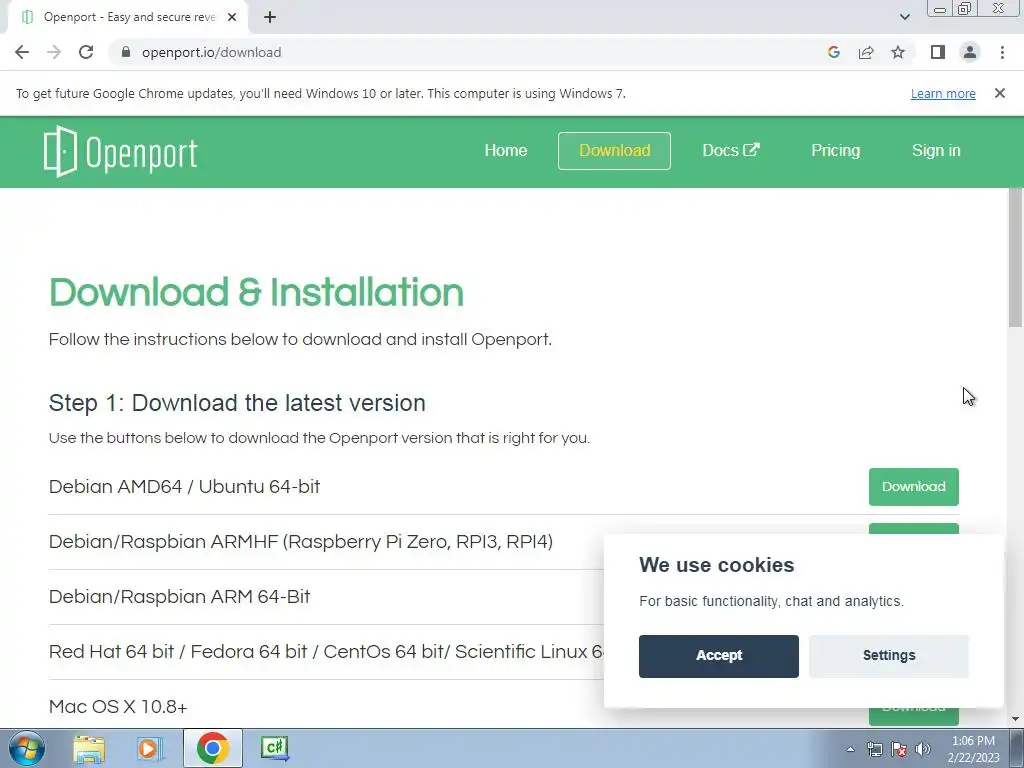1024x768 pixels.
Task: Open the Docs external link
Action: [x=731, y=151]
